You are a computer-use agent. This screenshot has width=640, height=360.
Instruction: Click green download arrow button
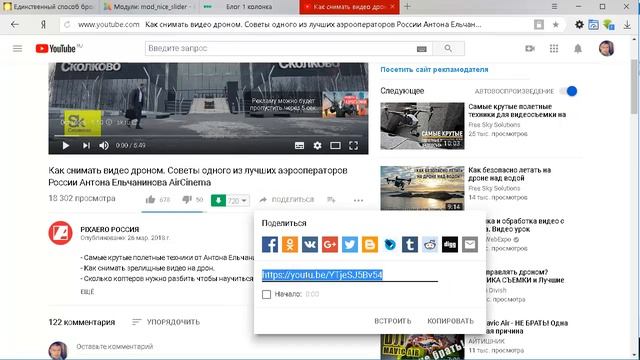tap(218, 200)
